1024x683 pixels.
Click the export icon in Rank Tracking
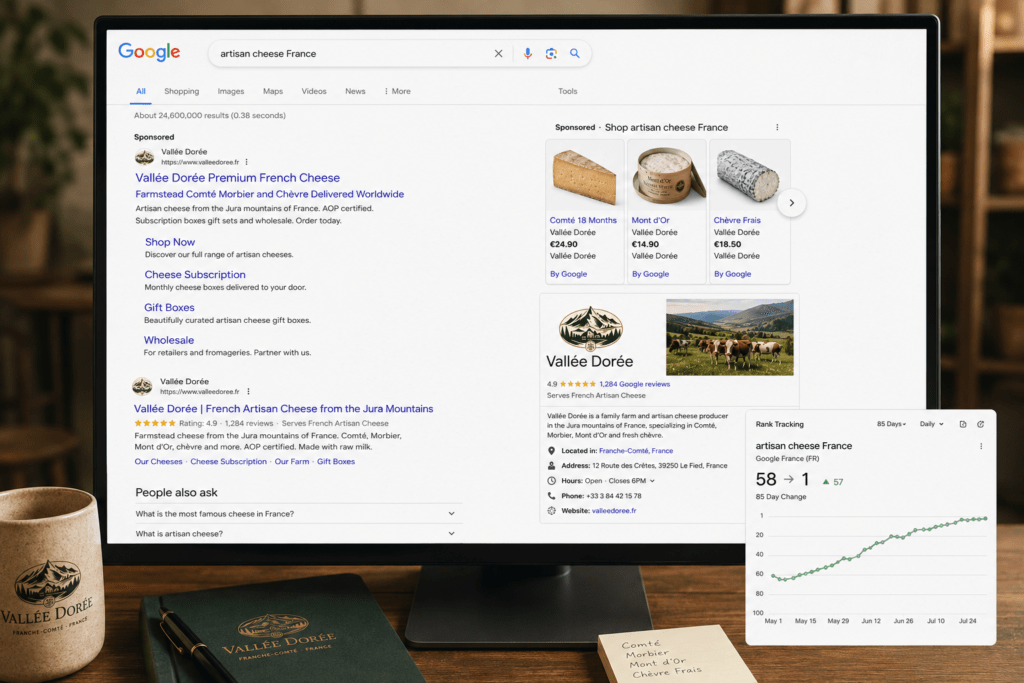[x=963, y=424]
